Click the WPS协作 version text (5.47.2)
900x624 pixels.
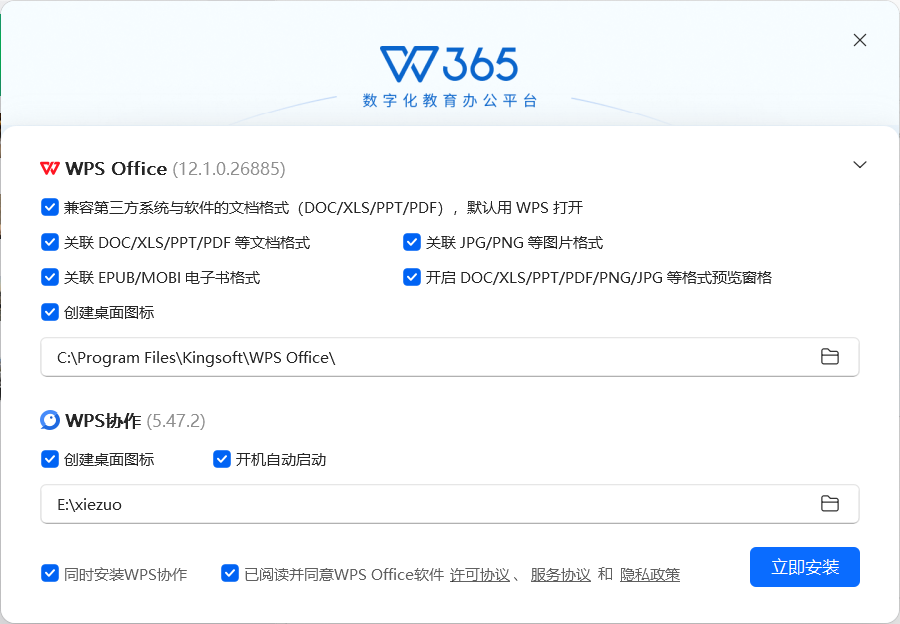[x=176, y=421]
